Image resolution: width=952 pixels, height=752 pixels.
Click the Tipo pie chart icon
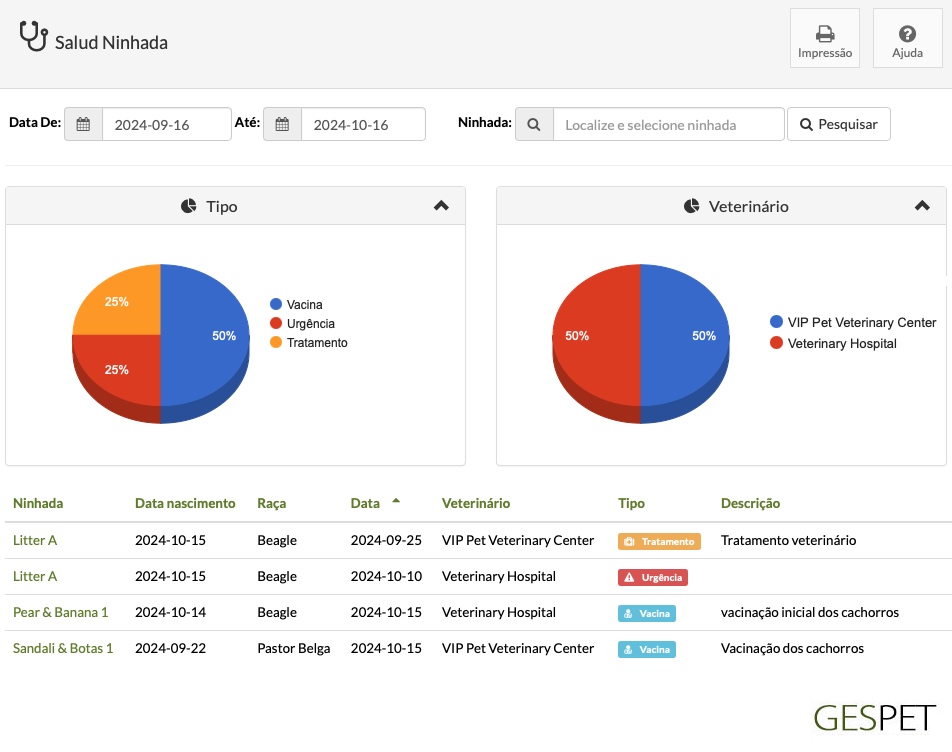click(x=189, y=206)
